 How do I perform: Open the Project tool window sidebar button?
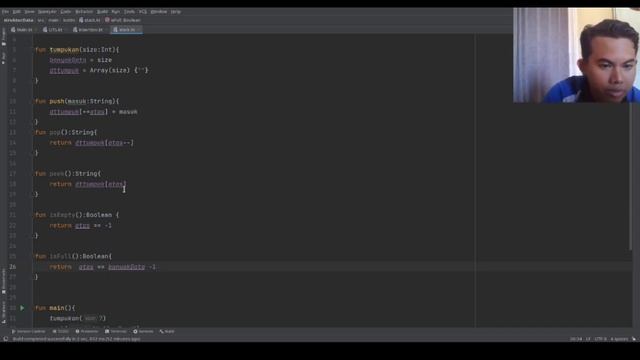pyautogui.click(x=4, y=37)
